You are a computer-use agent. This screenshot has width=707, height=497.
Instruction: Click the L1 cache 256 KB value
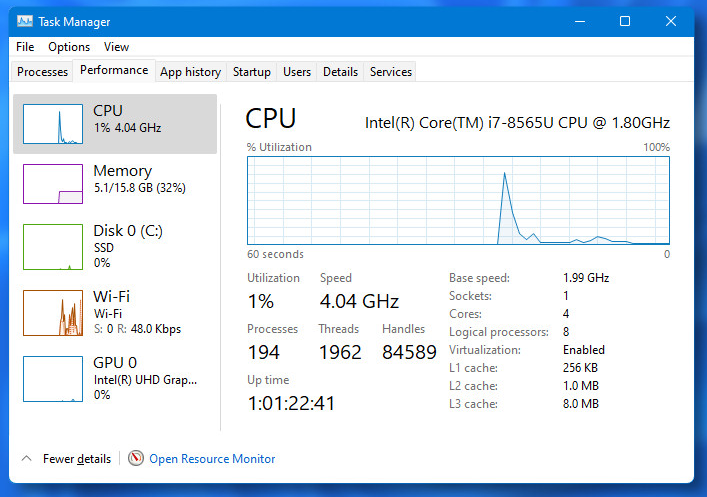pos(580,368)
